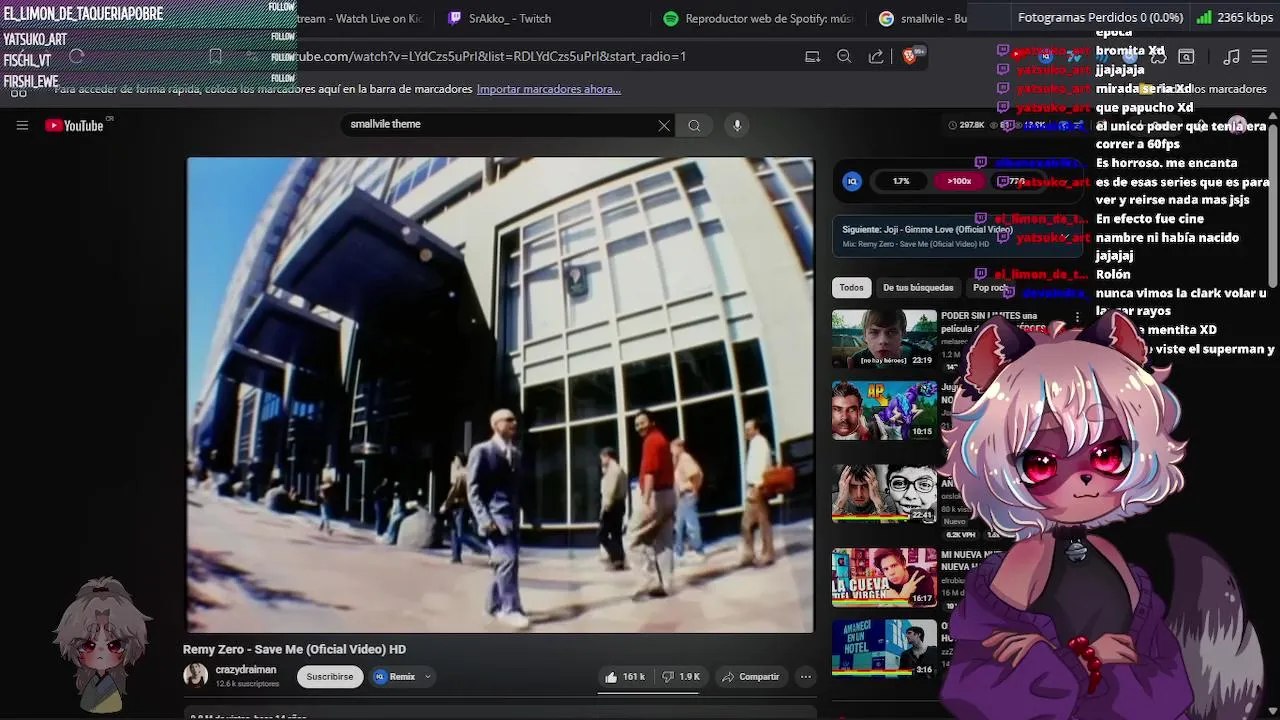Open the PODER SIN LIMITES video thumbnail
1280x720 pixels.
884,339
